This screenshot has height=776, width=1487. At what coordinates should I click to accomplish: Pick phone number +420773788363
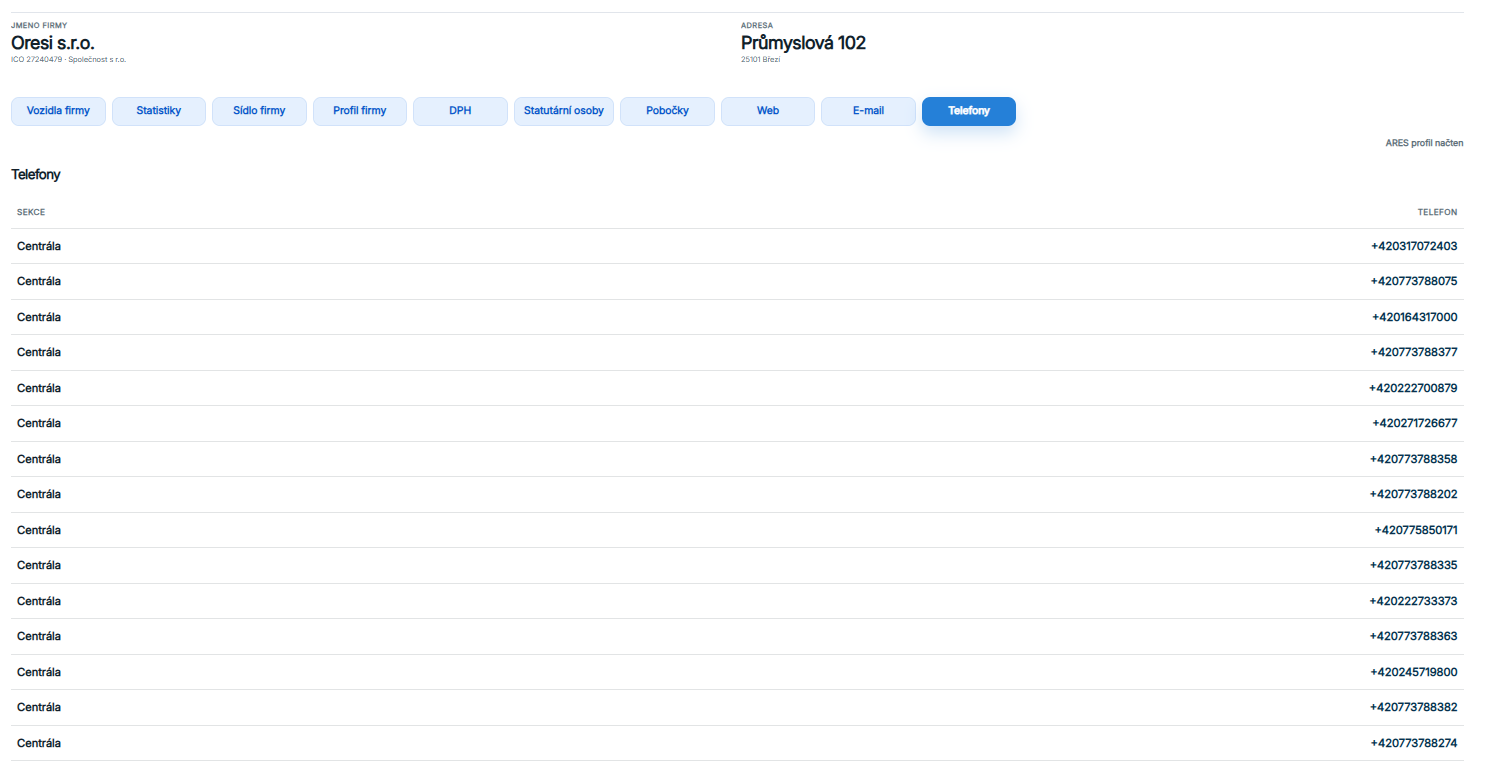[x=1414, y=637]
